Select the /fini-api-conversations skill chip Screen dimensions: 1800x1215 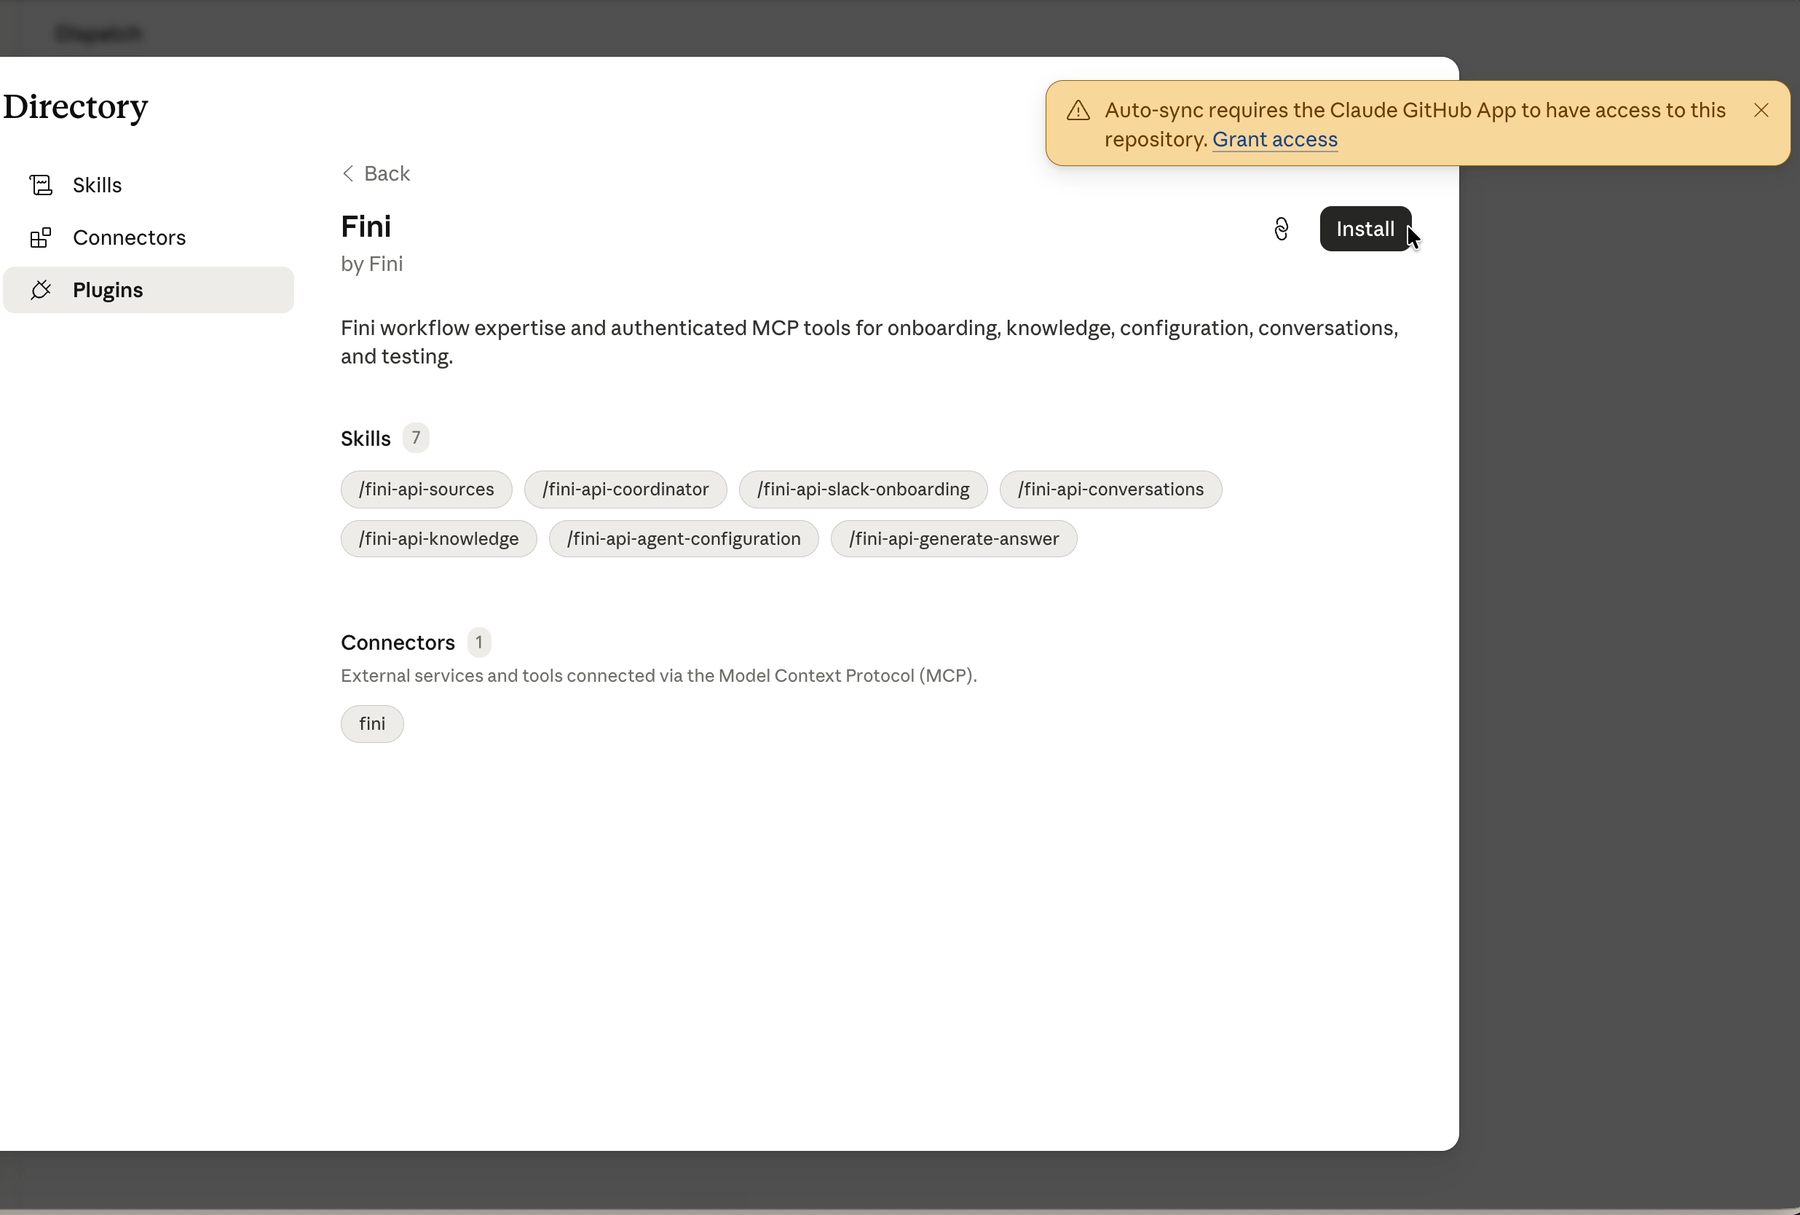[1110, 489]
